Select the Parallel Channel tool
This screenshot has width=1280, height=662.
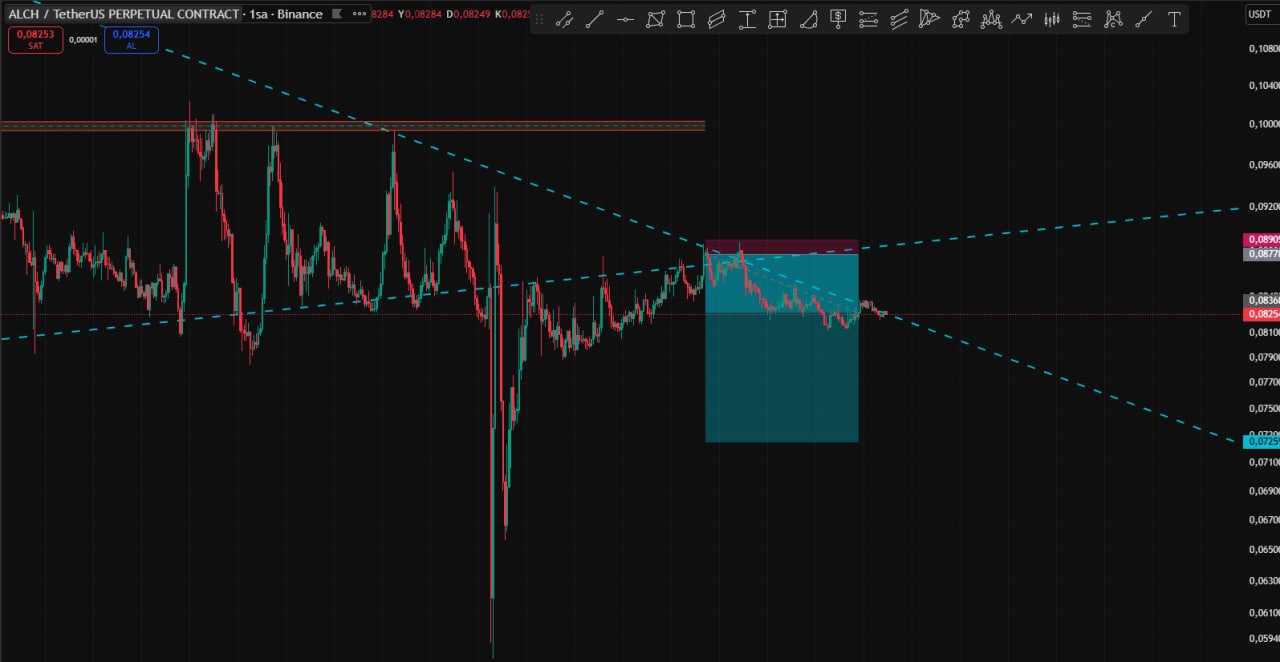point(716,19)
